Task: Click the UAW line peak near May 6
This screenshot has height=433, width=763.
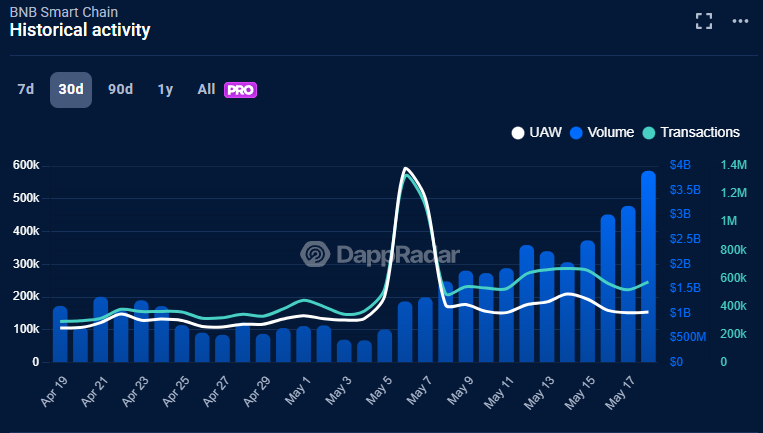Action: (405, 169)
